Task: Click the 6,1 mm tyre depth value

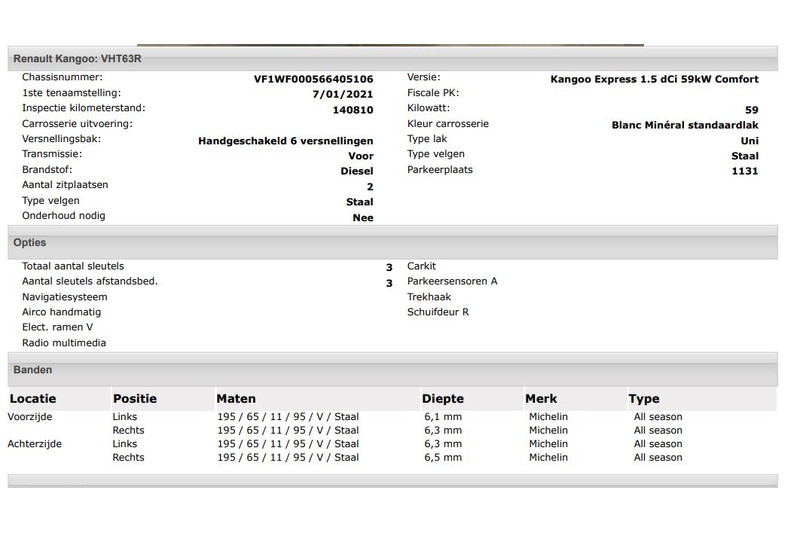Action: click(x=442, y=417)
